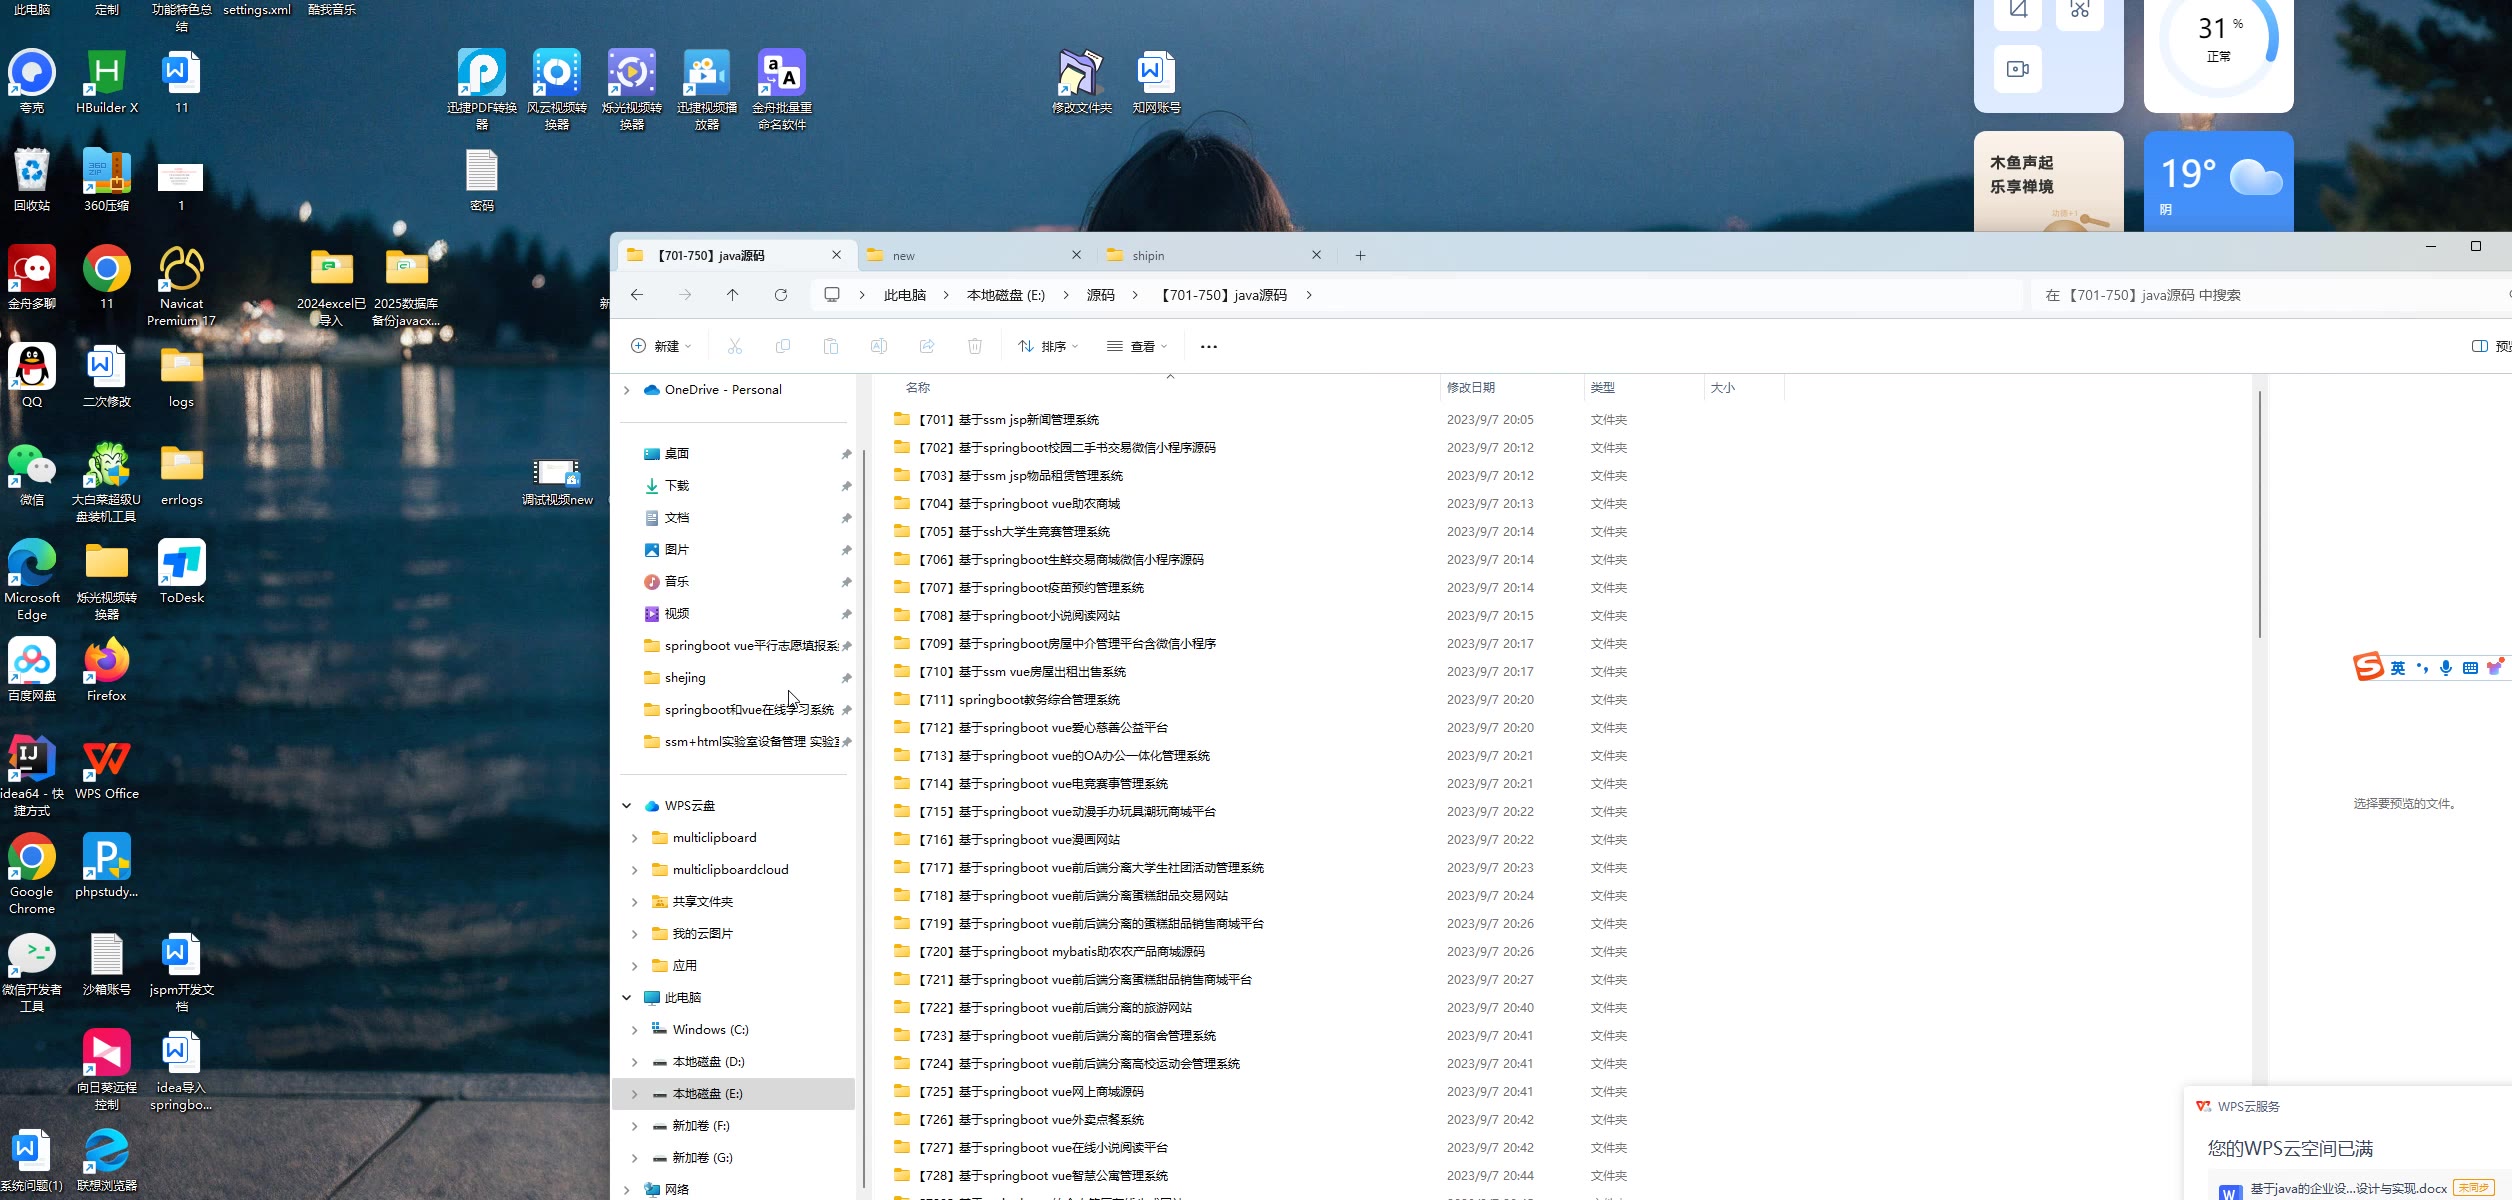2512x1200 pixels.
Task: Close the shipin tab
Action: pyautogui.click(x=1317, y=255)
